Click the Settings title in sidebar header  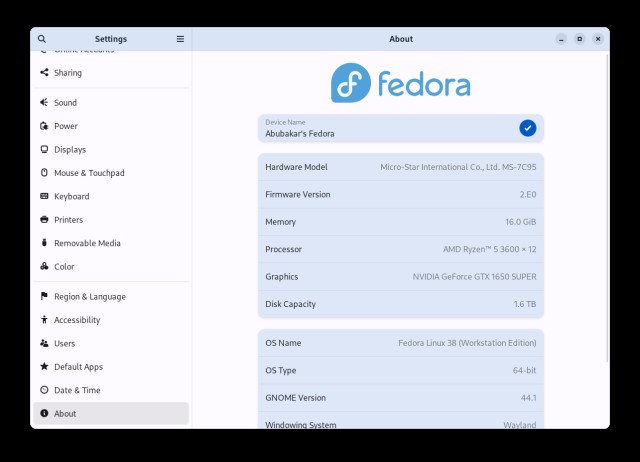coord(111,39)
